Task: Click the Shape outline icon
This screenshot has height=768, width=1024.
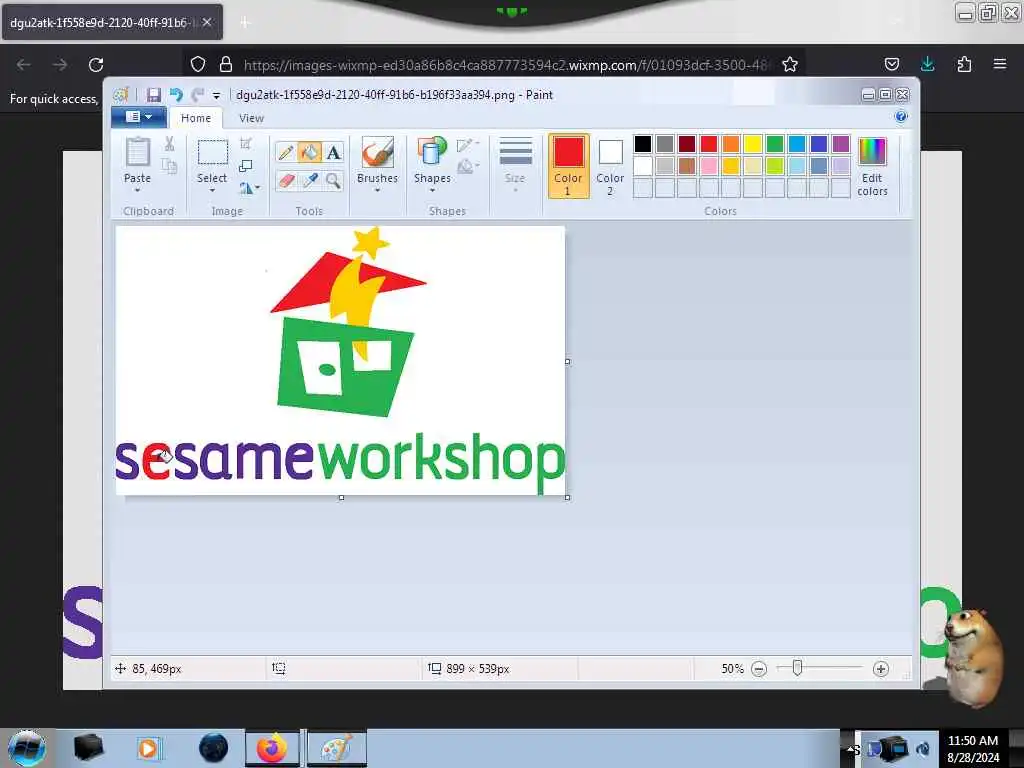Action: tap(467, 145)
